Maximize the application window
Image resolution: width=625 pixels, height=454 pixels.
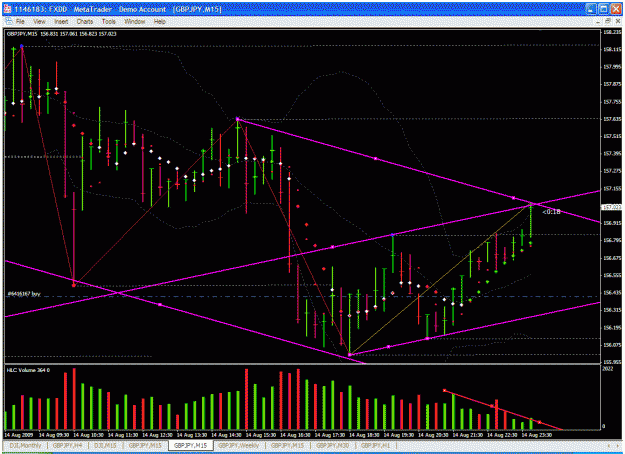603,9
